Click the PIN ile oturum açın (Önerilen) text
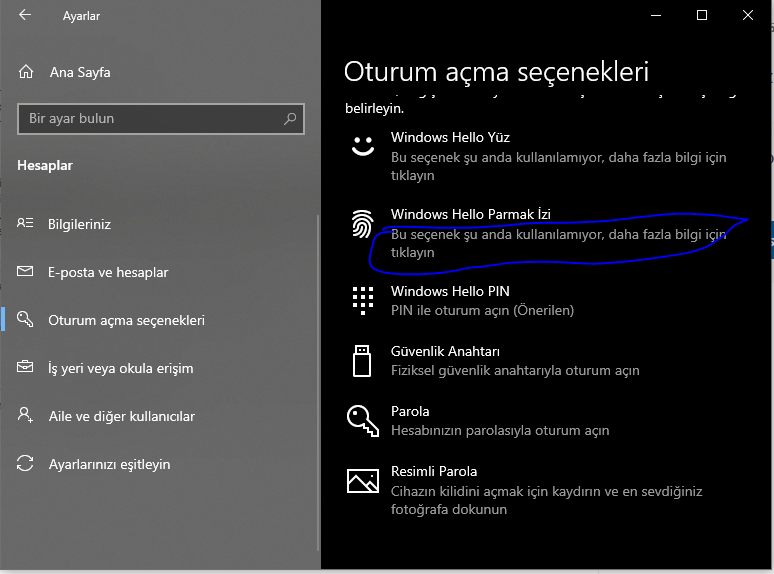 click(482, 310)
